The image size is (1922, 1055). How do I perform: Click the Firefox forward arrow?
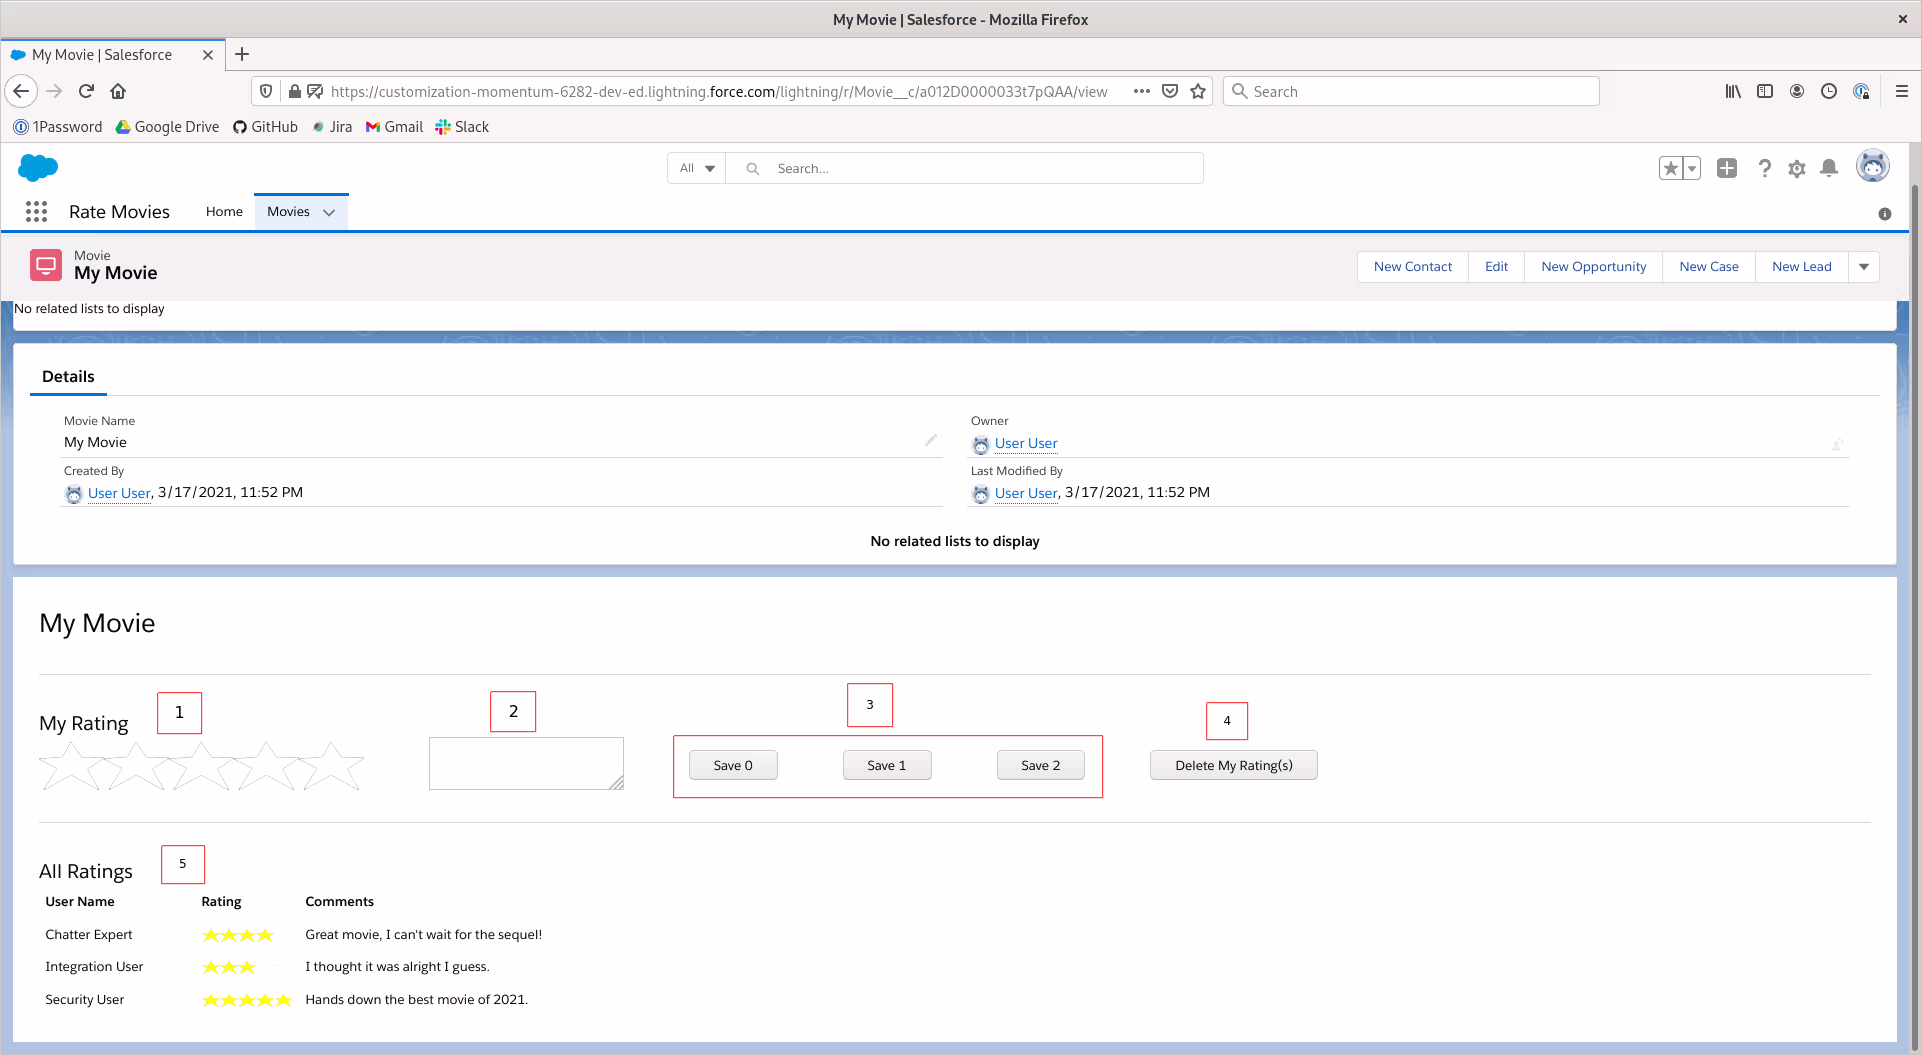[54, 91]
